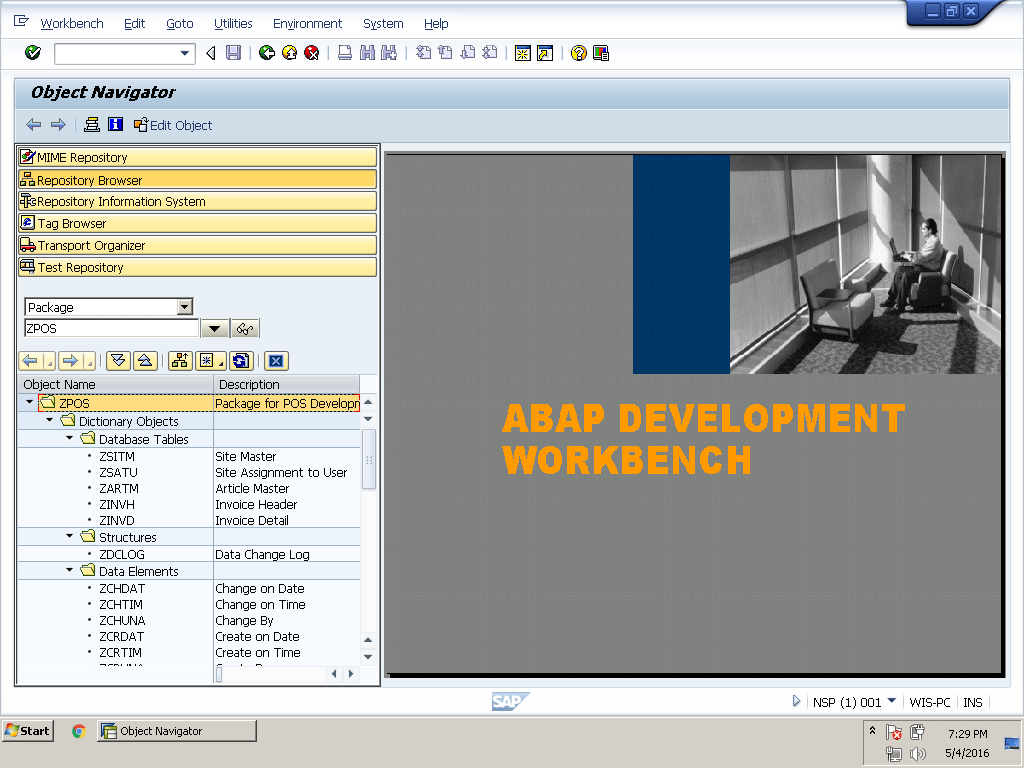1024x768 pixels.
Task: Open the Utilities menu
Action: point(233,23)
